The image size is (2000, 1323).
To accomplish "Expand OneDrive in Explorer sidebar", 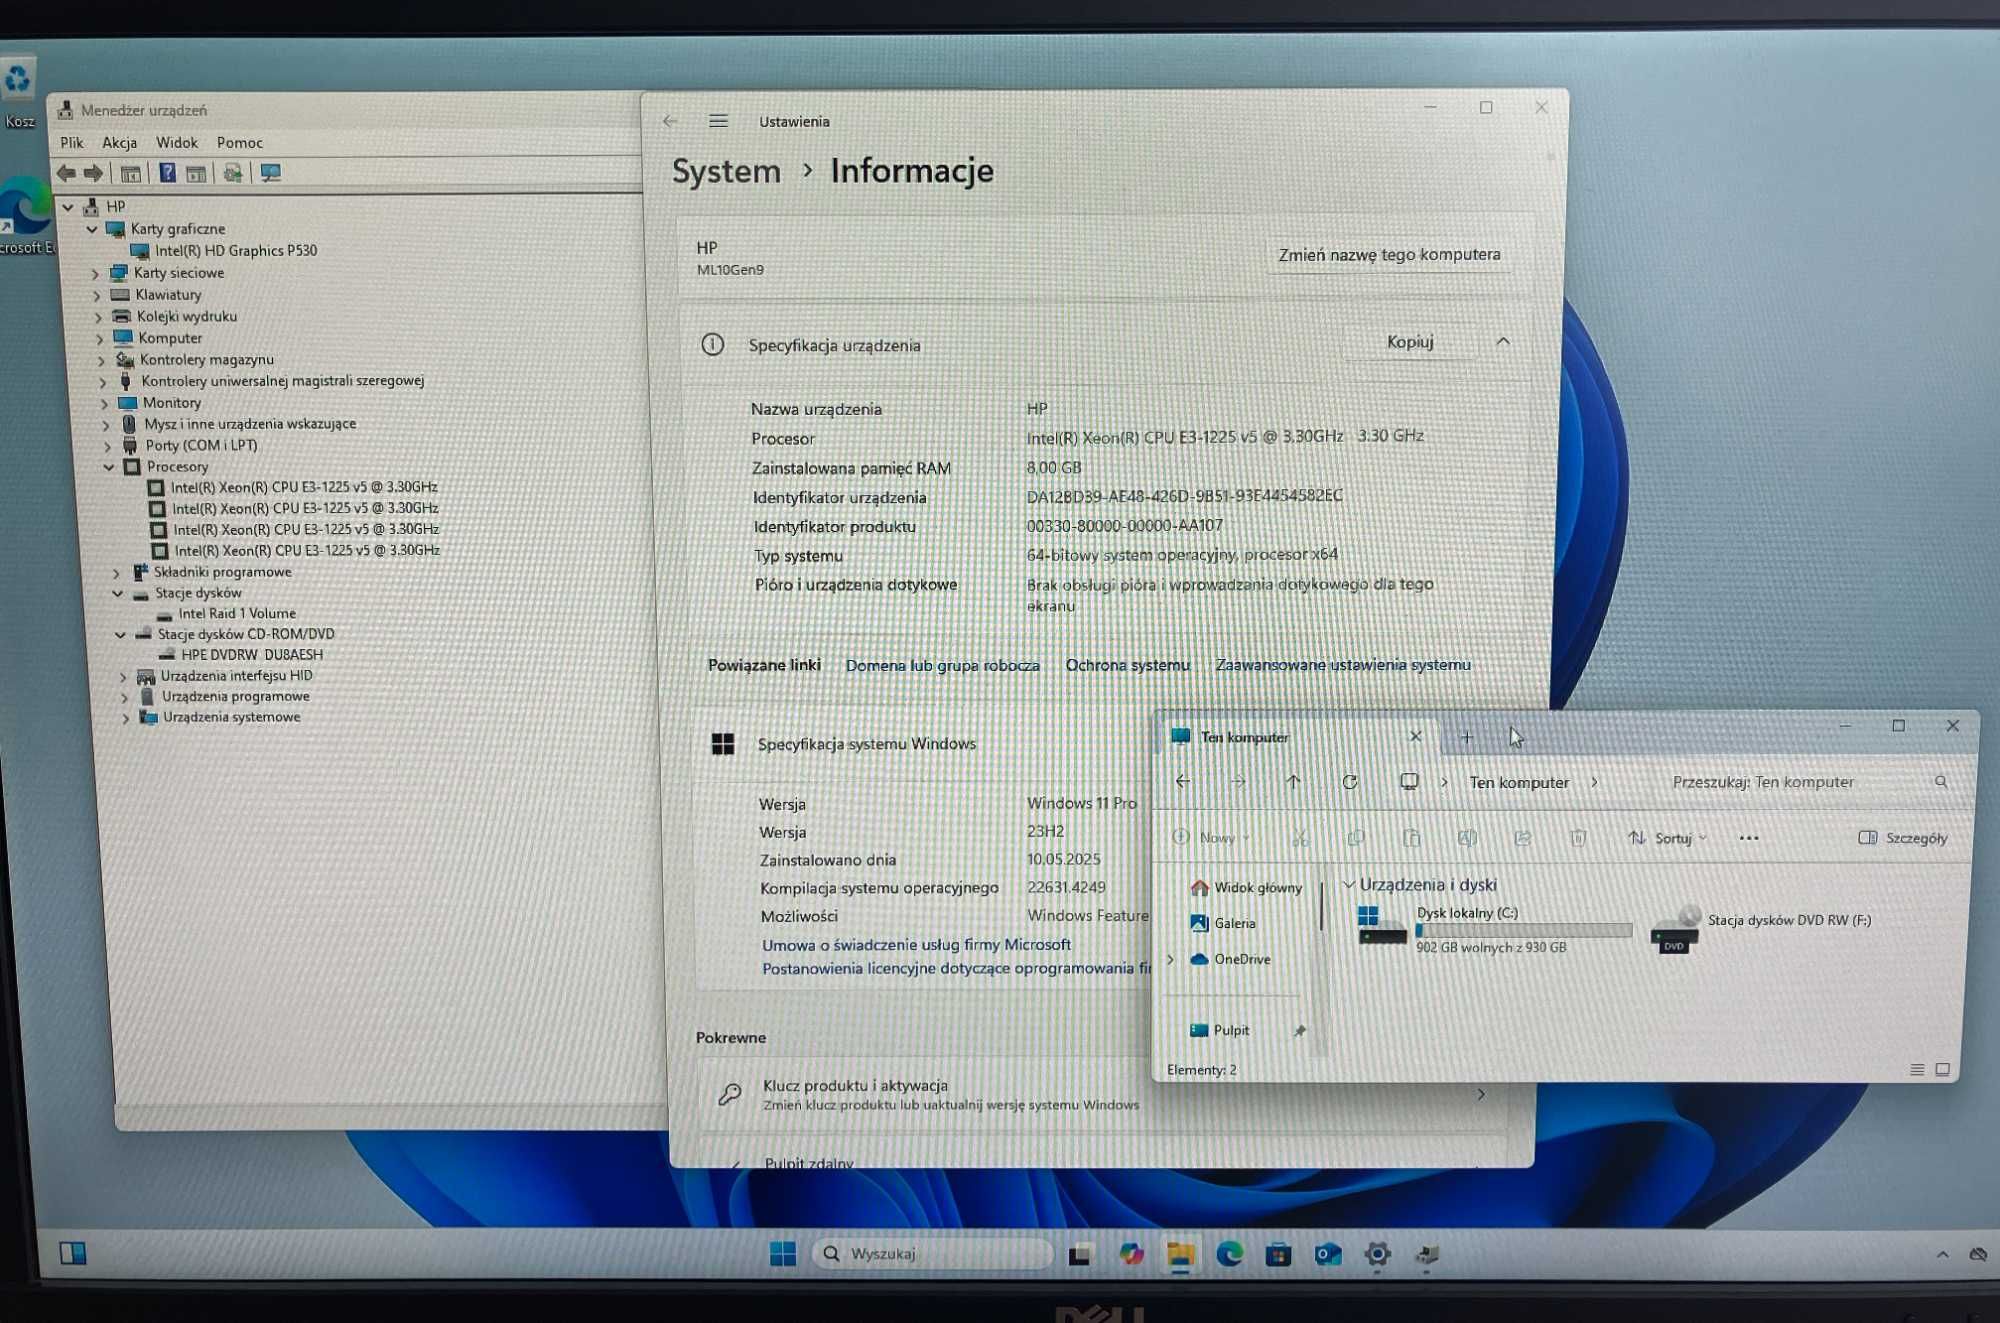I will tap(1170, 960).
